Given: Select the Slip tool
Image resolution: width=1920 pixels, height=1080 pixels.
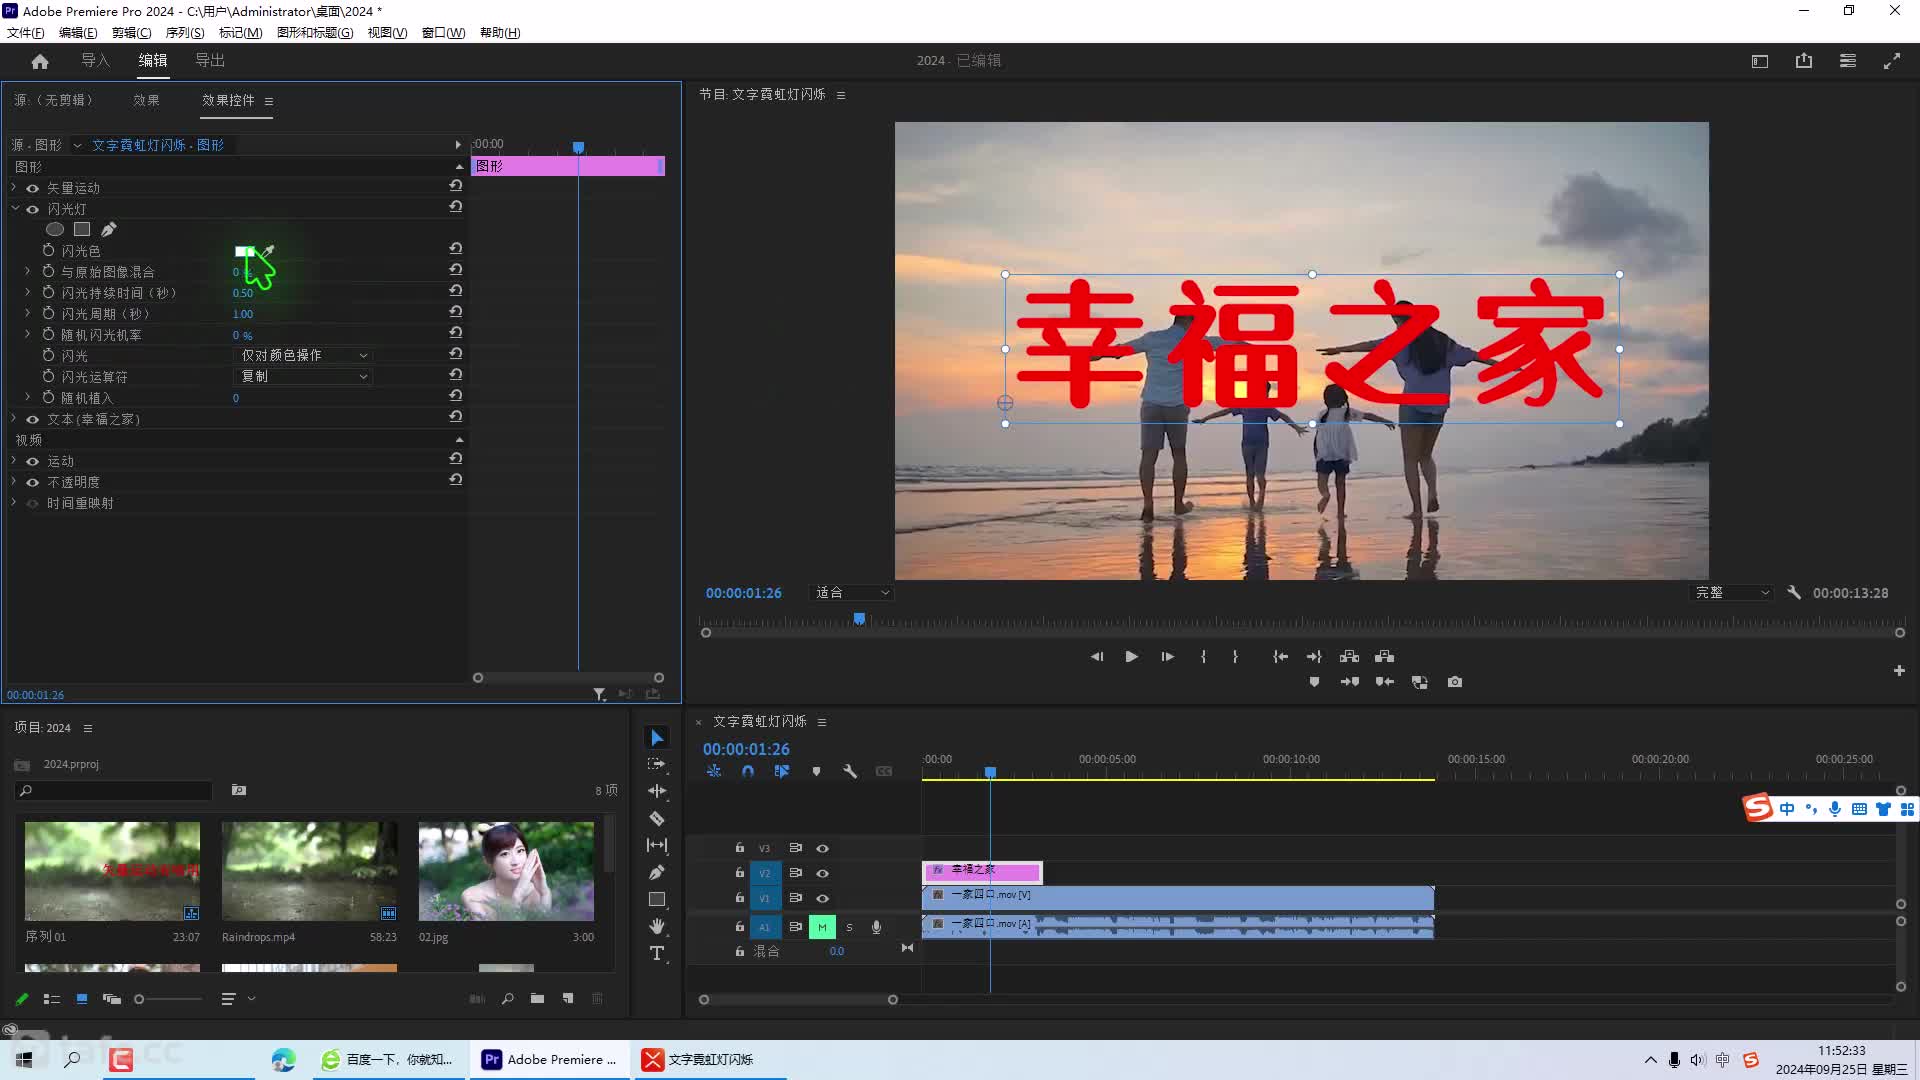Looking at the screenshot, I should [657, 845].
